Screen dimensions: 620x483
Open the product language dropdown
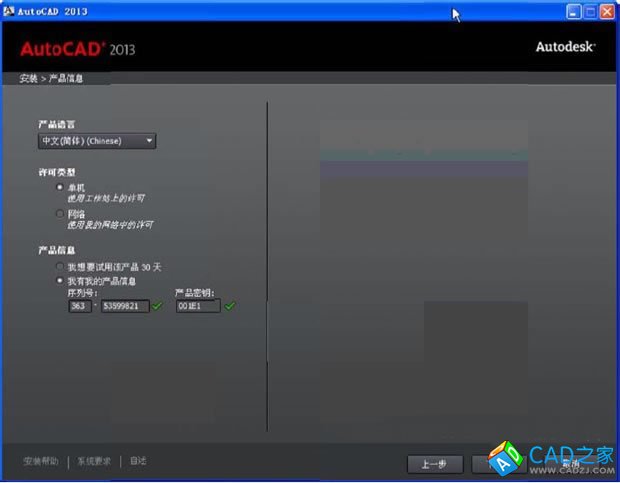[97, 141]
